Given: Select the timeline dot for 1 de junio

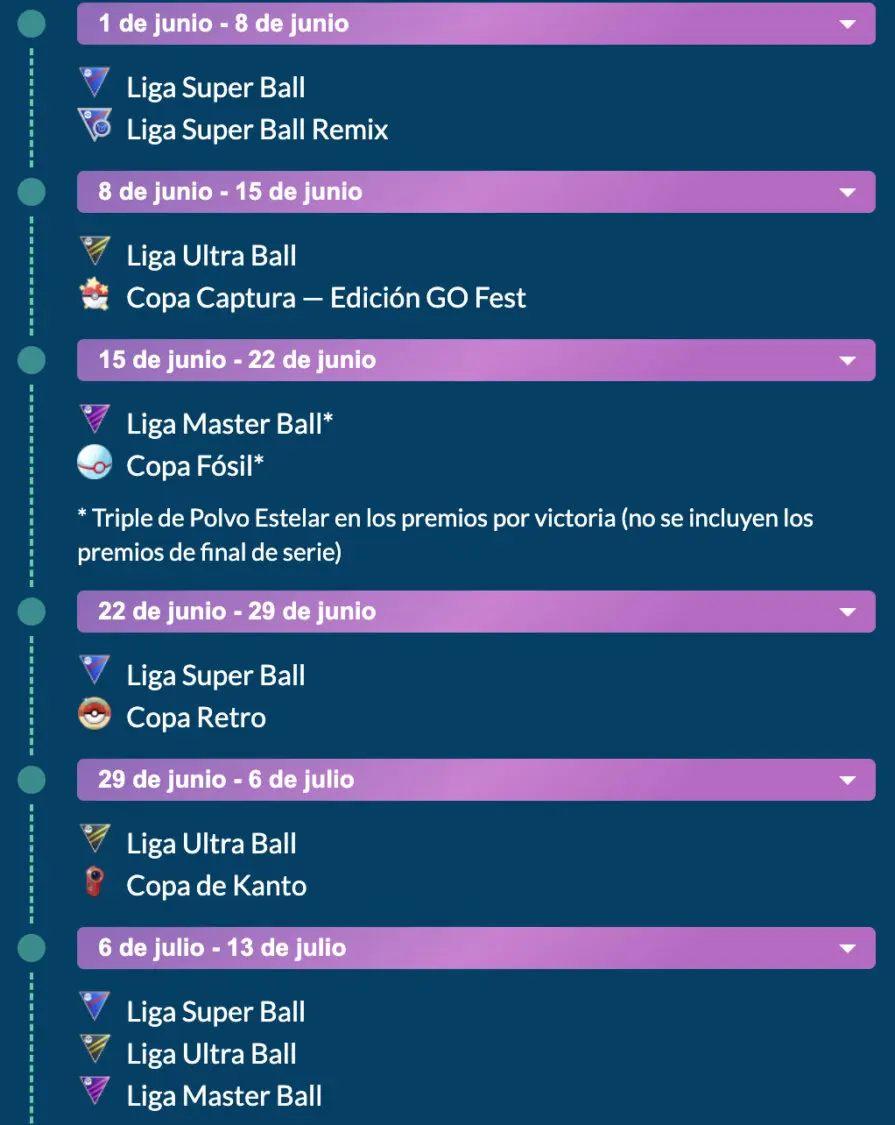Looking at the screenshot, I should point(32,24).
